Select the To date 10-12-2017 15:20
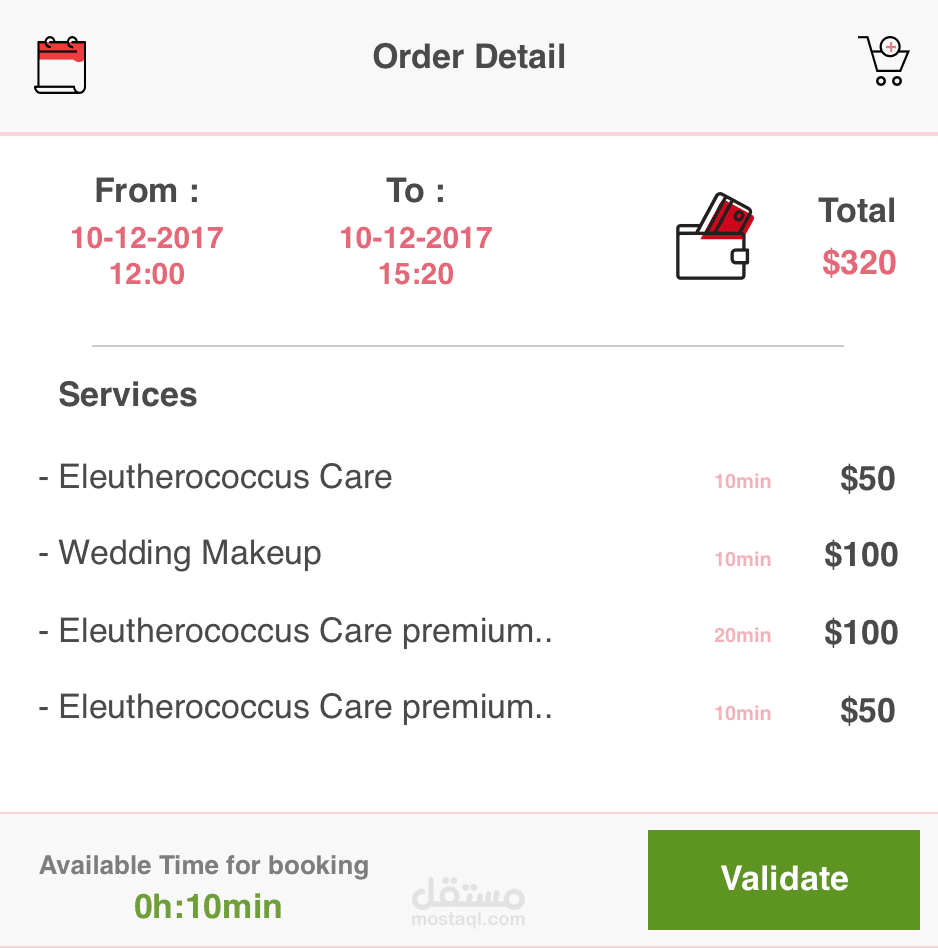938x948 pixels. pos(415,255)
